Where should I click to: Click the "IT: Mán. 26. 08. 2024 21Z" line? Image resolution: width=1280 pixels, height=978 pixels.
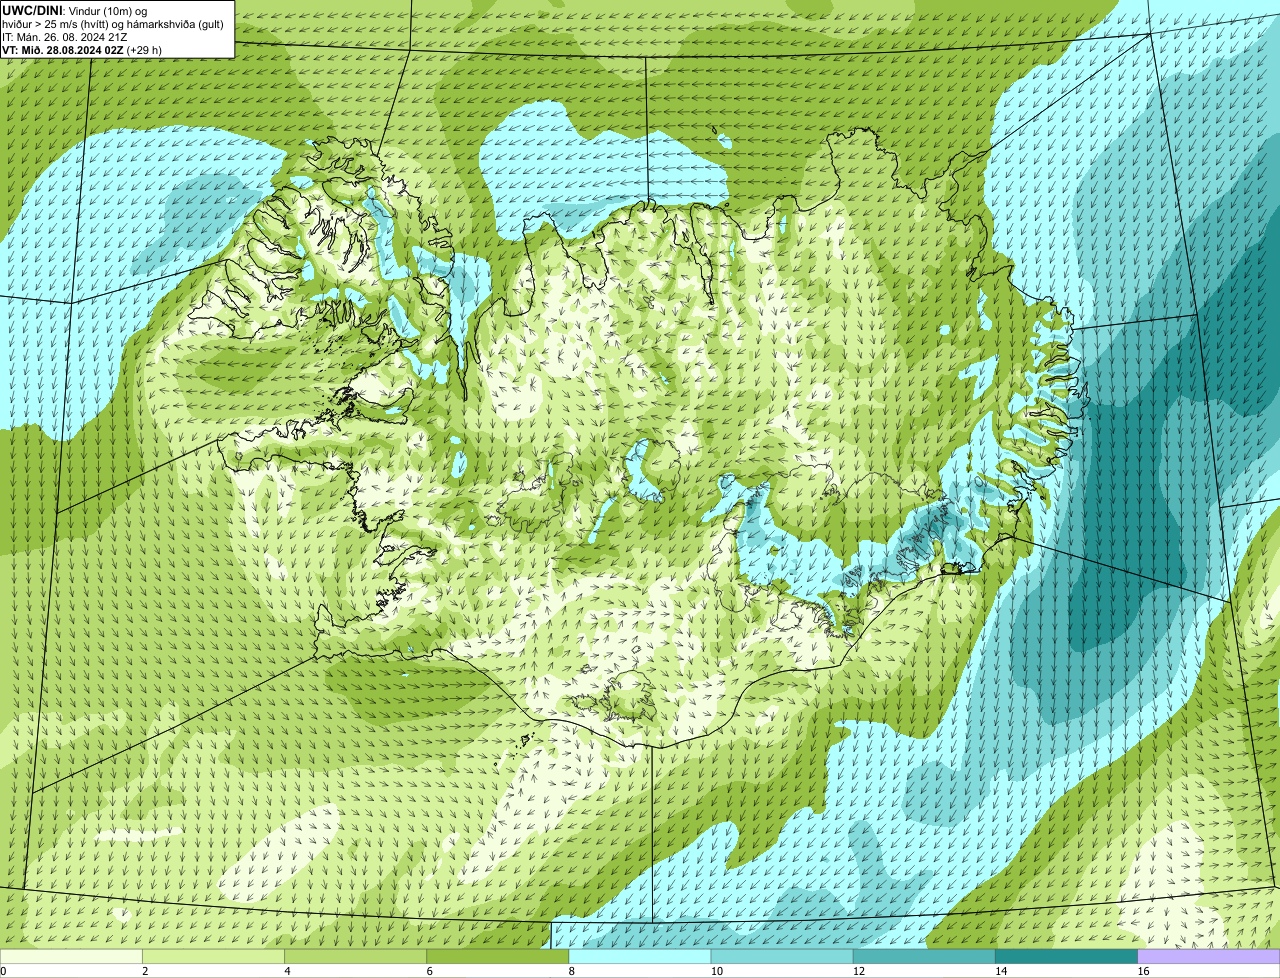click(x=64, y=37)
